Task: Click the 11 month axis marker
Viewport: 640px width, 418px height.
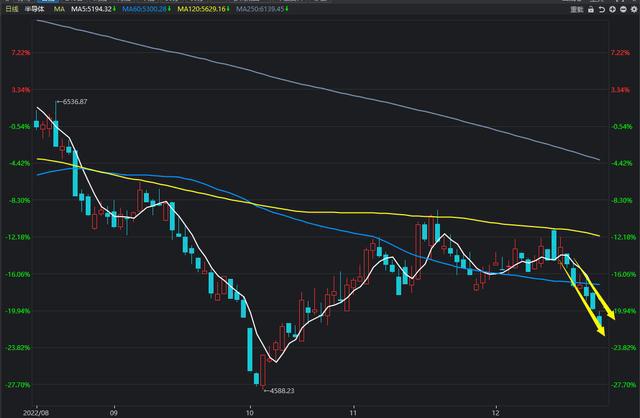Action: (353, 412)
